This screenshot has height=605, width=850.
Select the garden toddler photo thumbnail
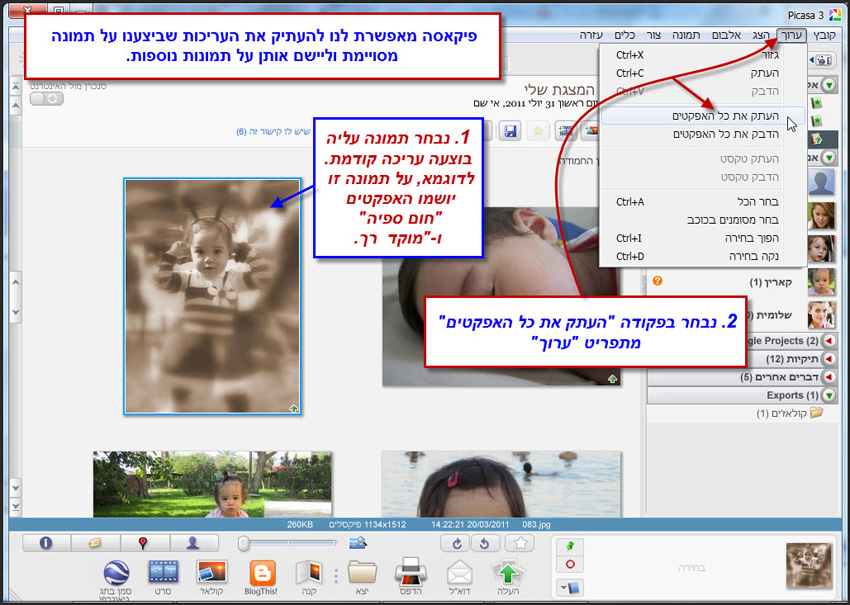tap(212, 484)
